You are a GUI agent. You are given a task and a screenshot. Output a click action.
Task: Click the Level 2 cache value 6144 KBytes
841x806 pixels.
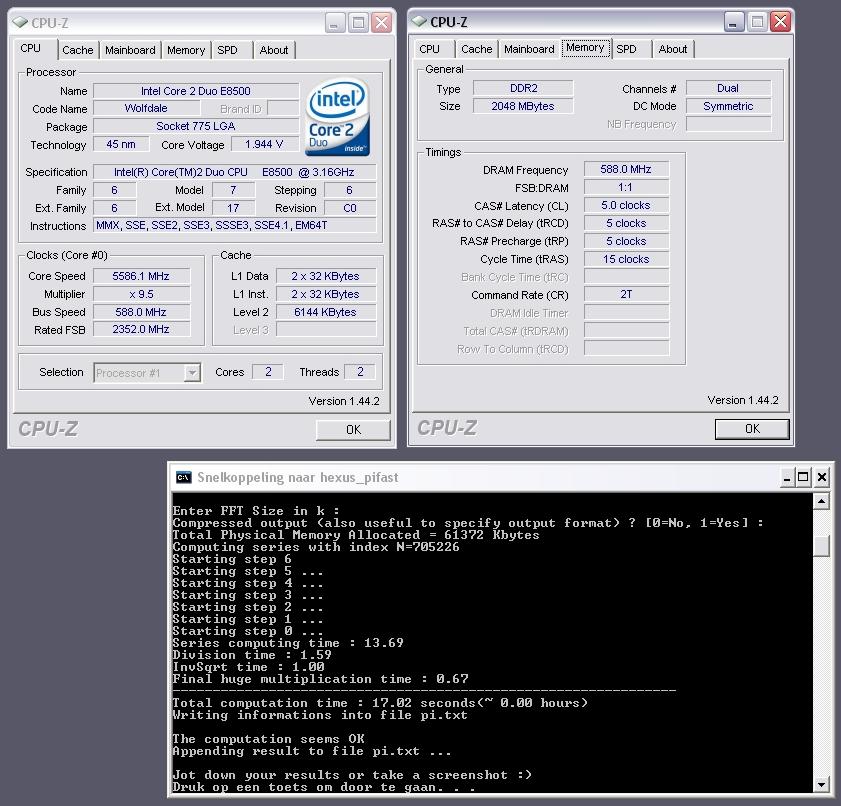[326, 312]
